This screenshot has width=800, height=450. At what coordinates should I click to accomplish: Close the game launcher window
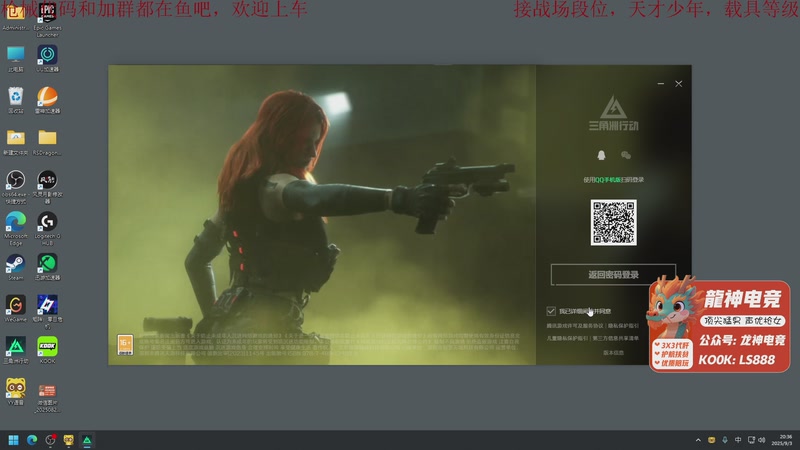click(x=679, y=83)
